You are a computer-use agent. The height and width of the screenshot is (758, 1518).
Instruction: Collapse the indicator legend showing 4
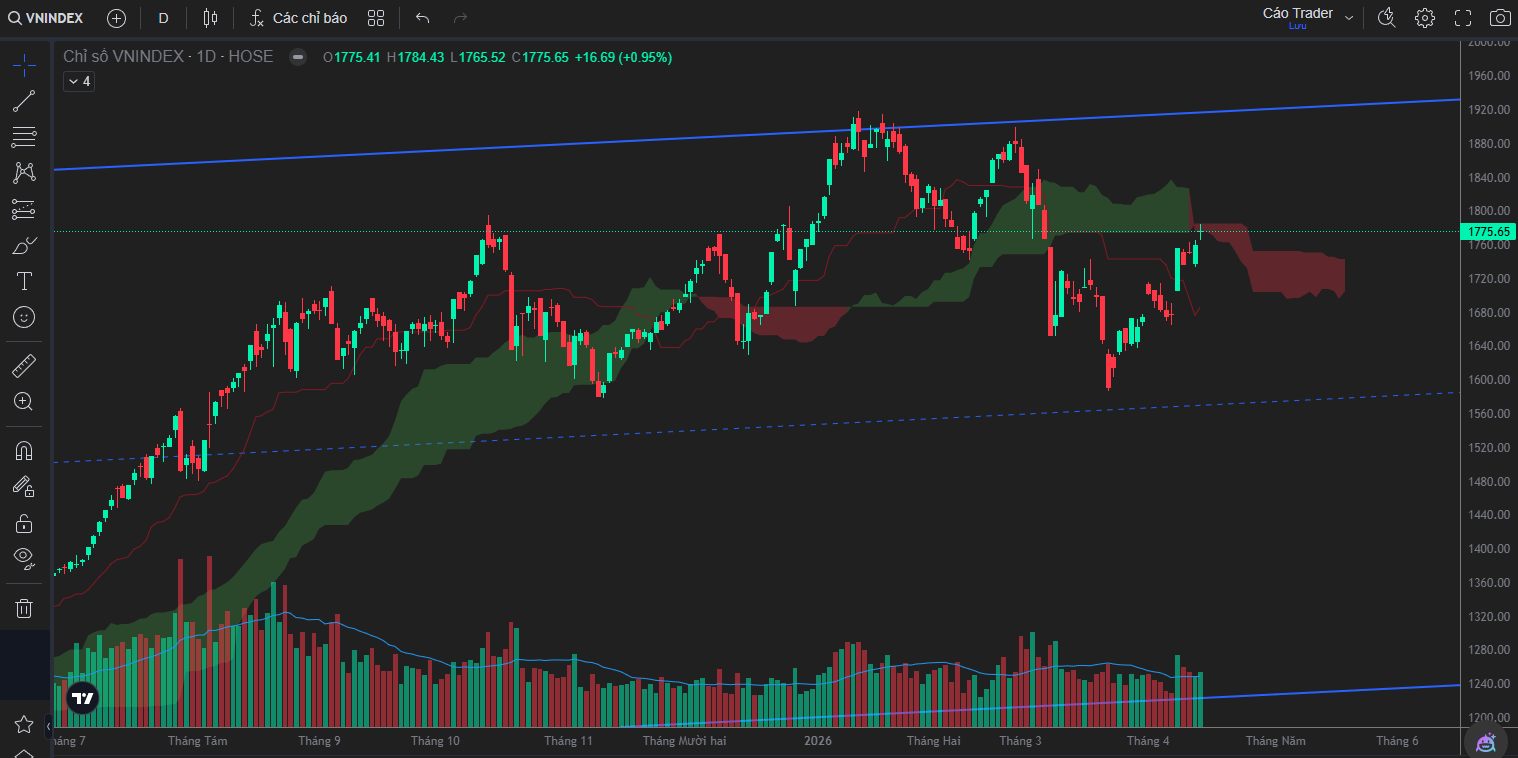tap(78, 82)
